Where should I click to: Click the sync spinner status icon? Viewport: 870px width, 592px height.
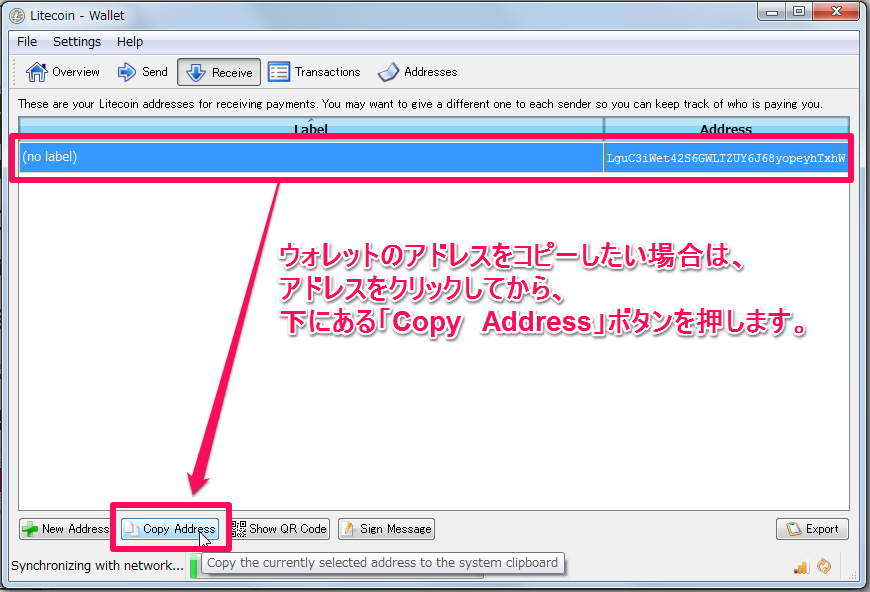point(825,566)
